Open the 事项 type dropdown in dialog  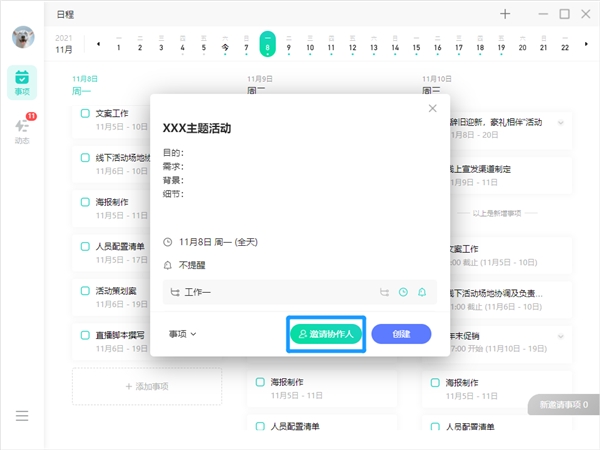point(183,334)
